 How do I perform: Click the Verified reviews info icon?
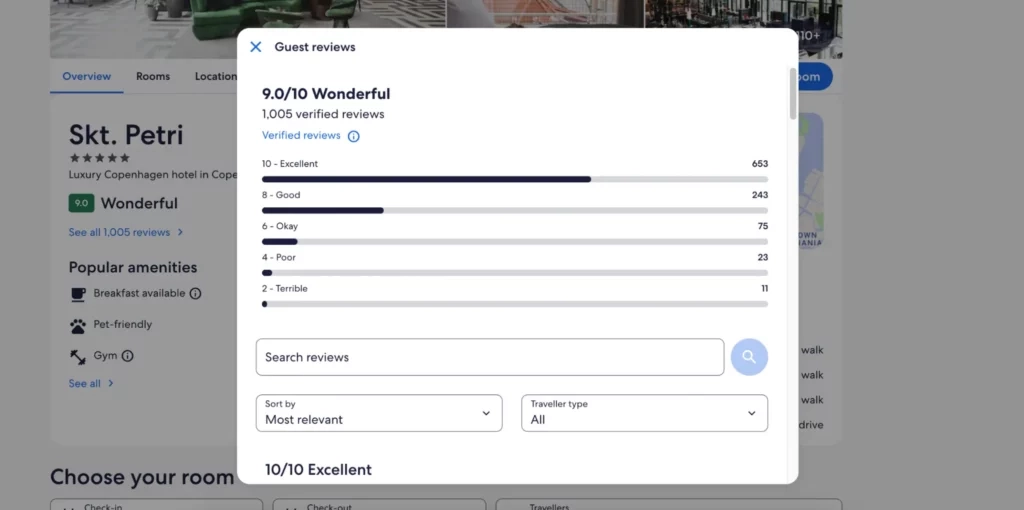pyautogui.click(x=353, y=136)
